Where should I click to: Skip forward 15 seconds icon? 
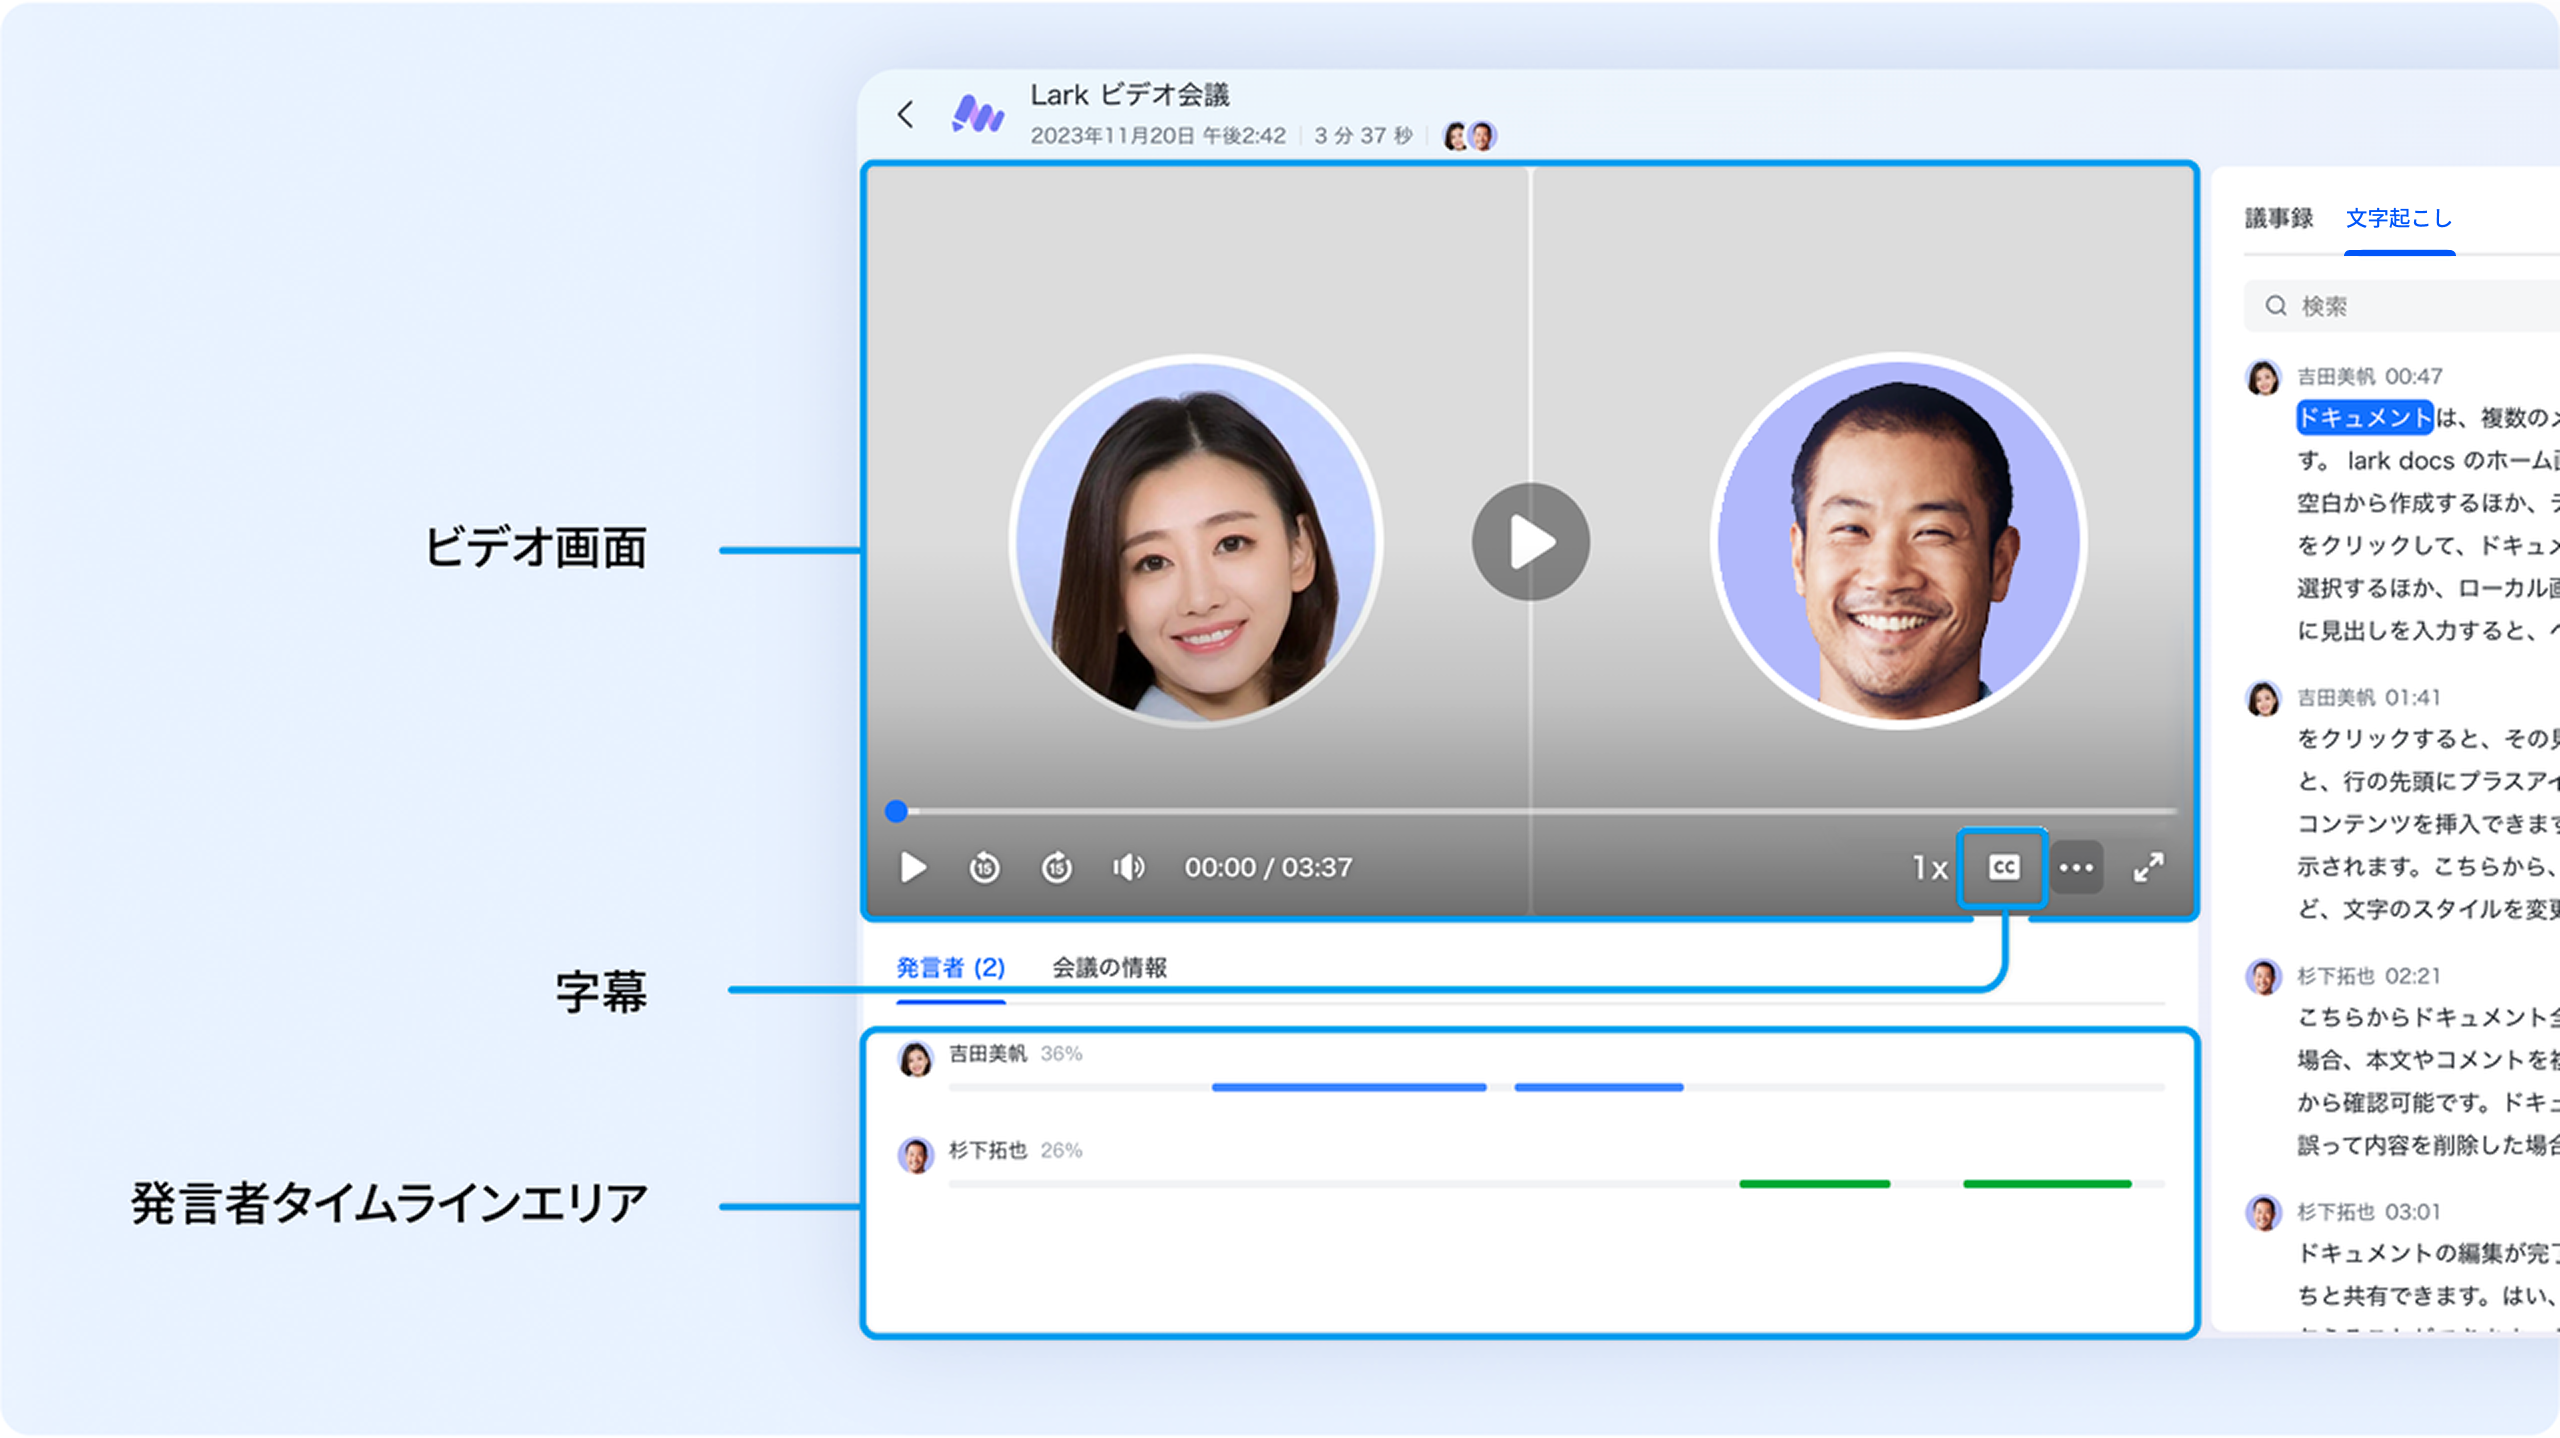tap(1057, 867)
